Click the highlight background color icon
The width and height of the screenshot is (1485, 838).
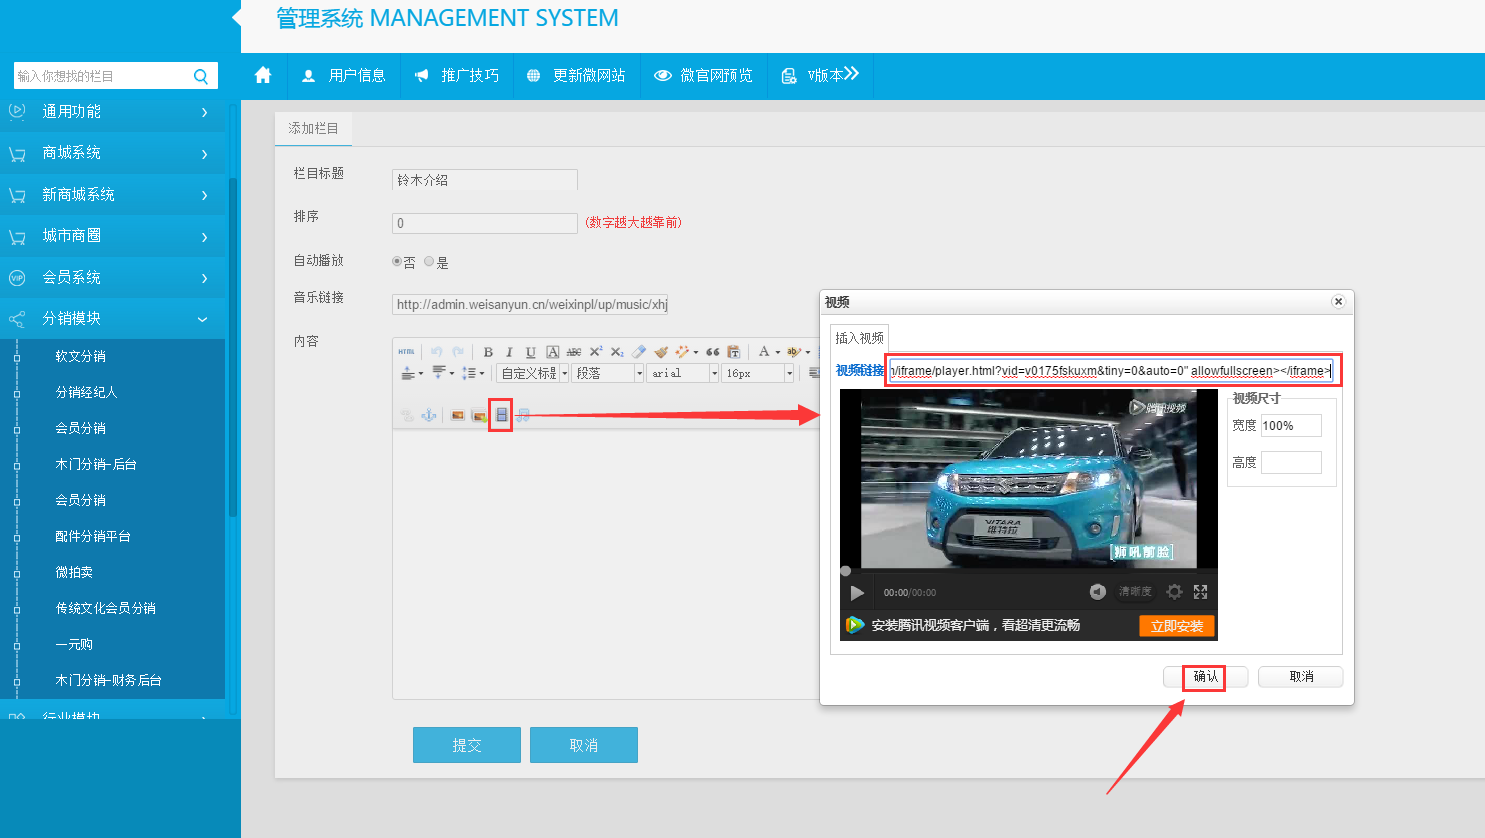(794, 352)
